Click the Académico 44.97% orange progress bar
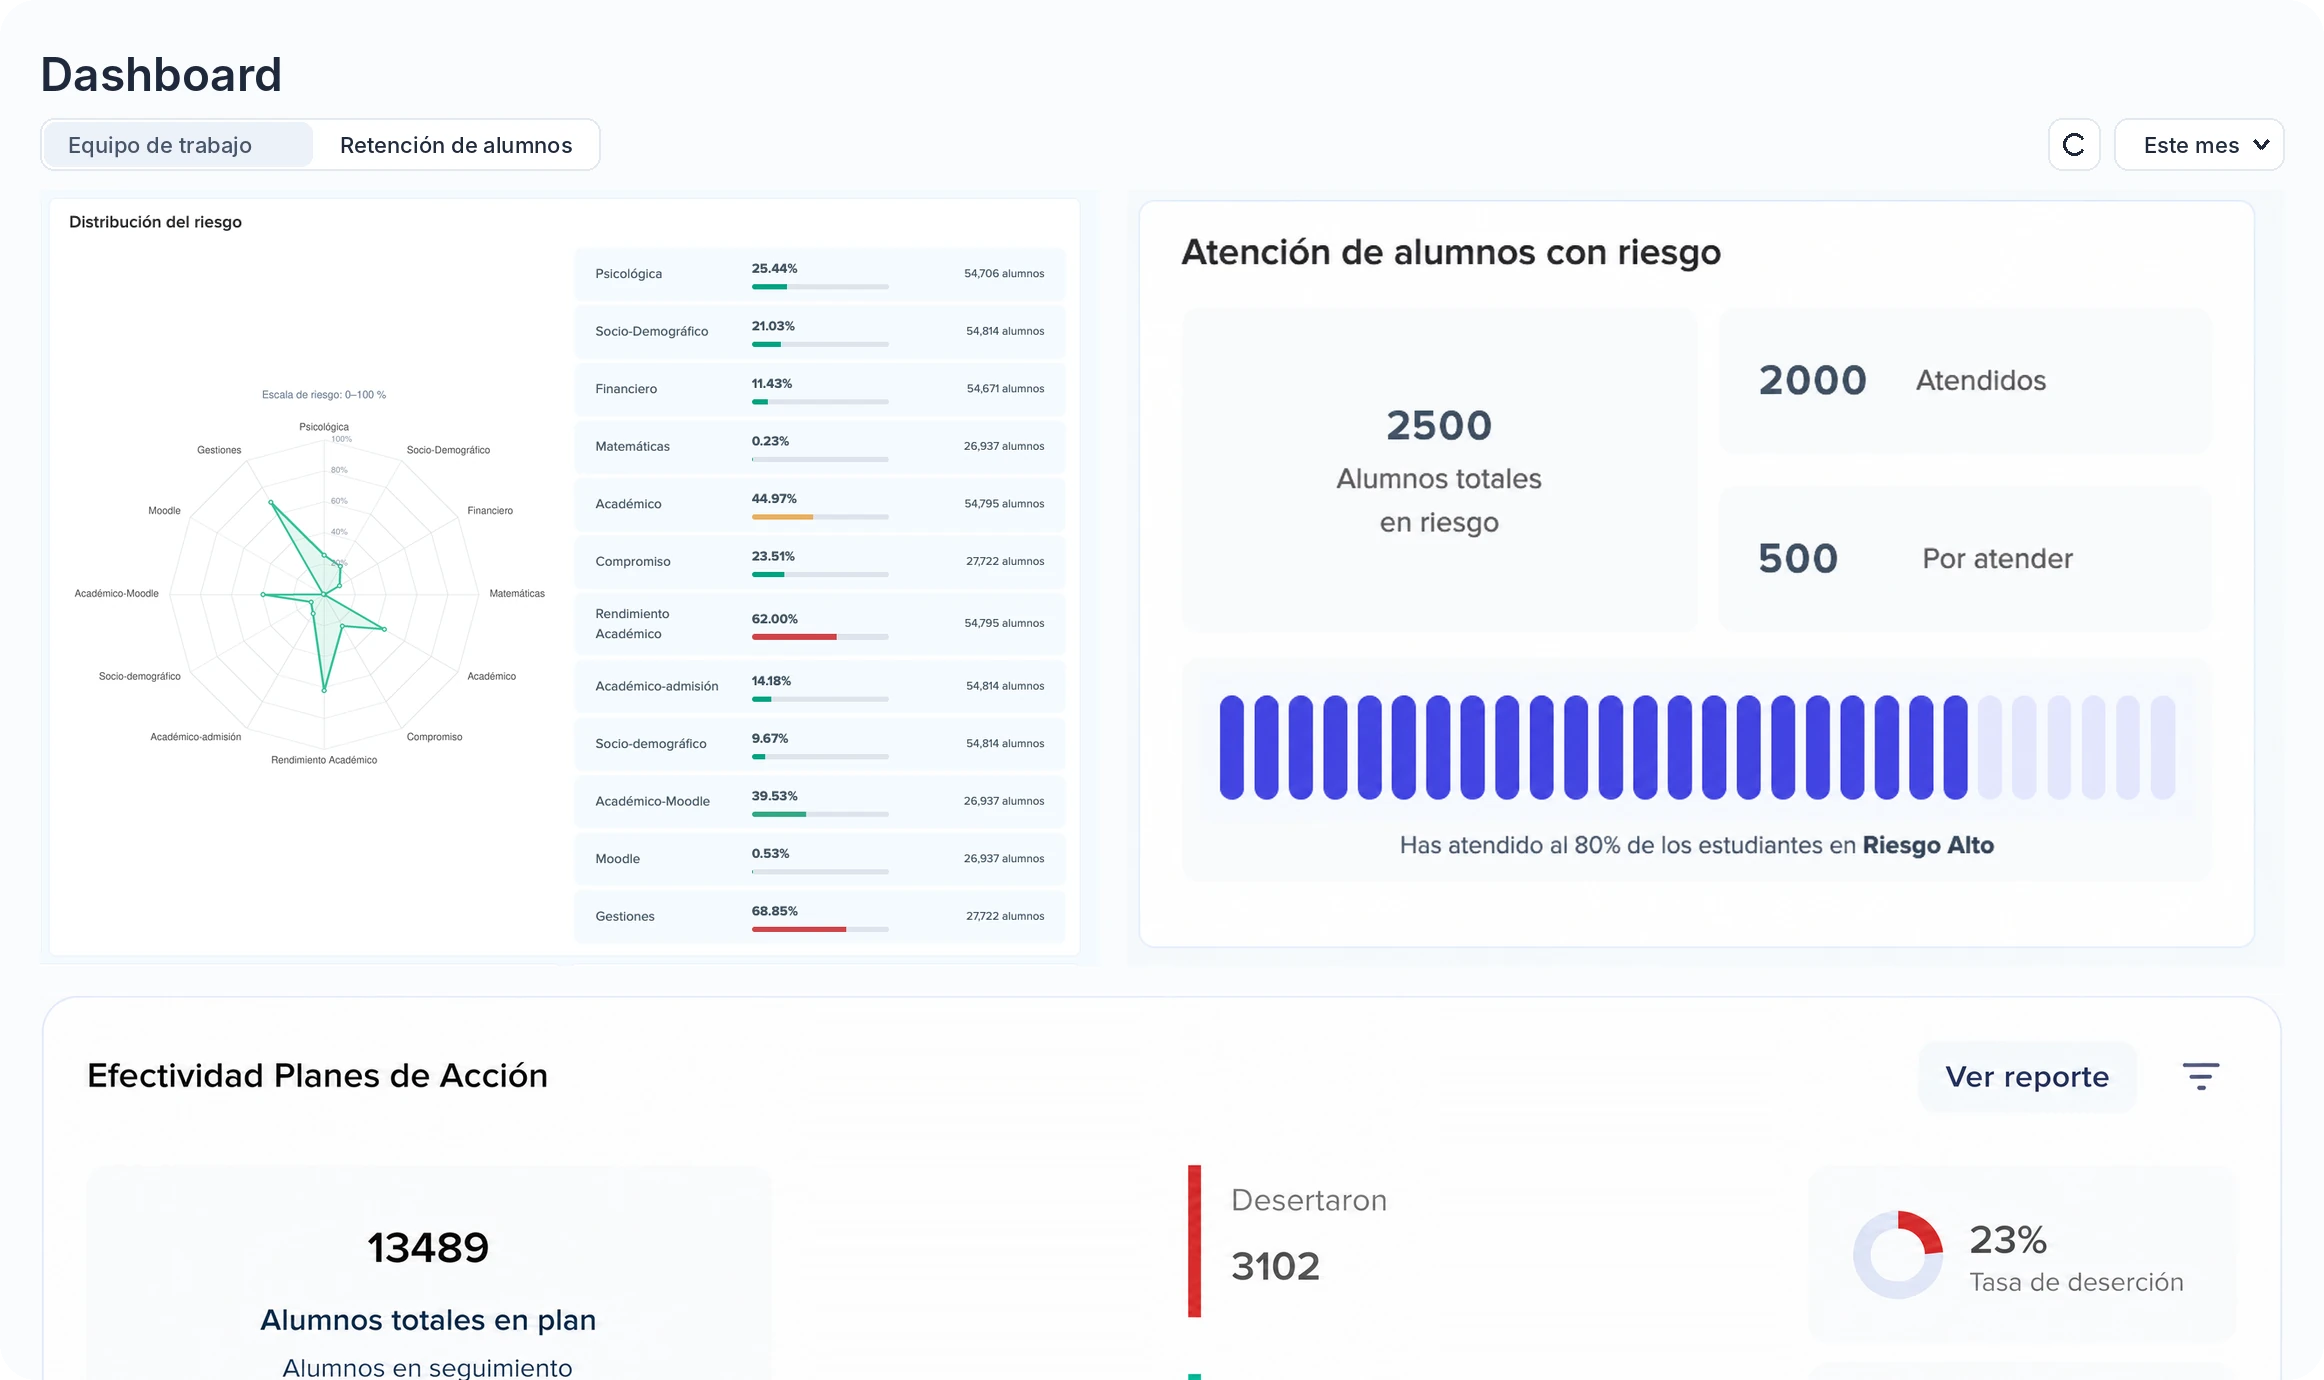The image size is (2324, 1380). [820, 517]
